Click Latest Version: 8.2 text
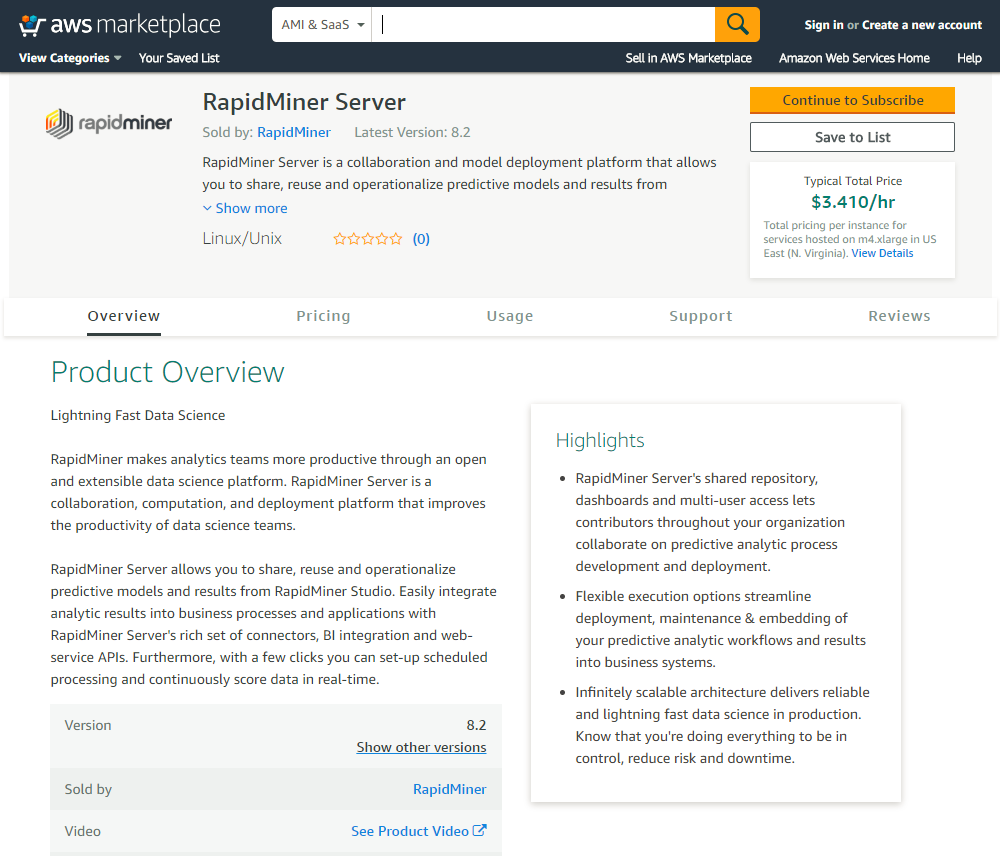This screenshot has width=1000, height=856. click(x=412, y=132)
